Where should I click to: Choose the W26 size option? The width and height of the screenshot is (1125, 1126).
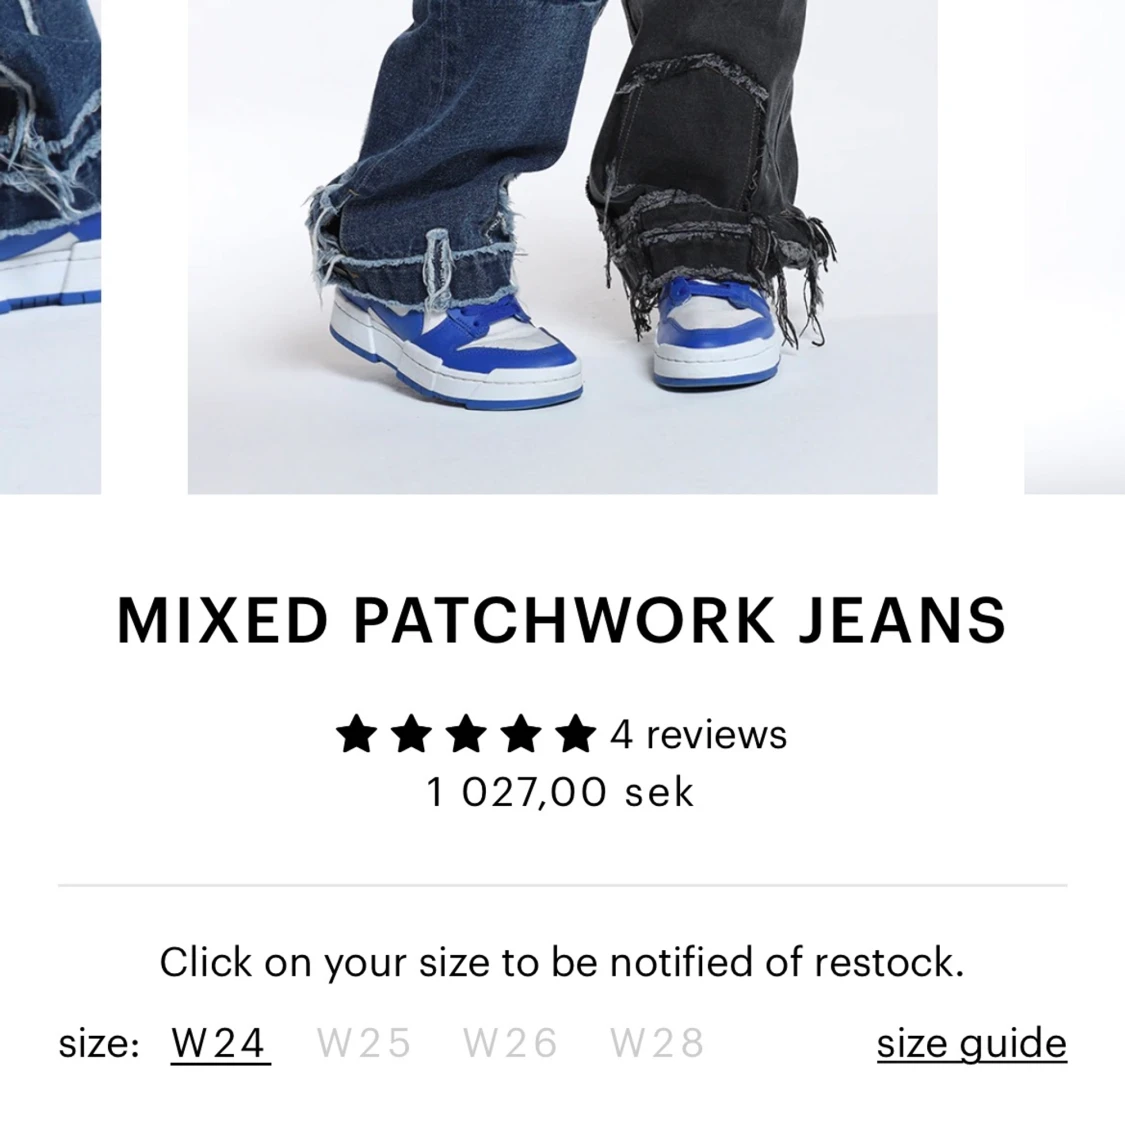tap(510, 1043)
